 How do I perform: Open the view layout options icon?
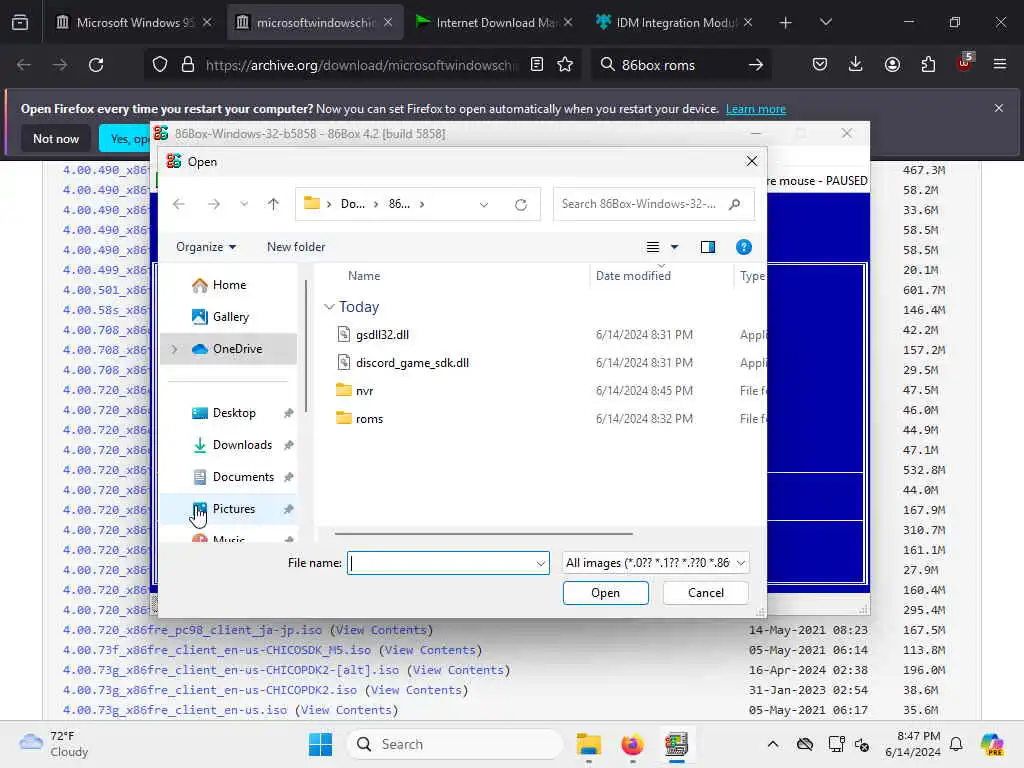click(x=652, y=247)
